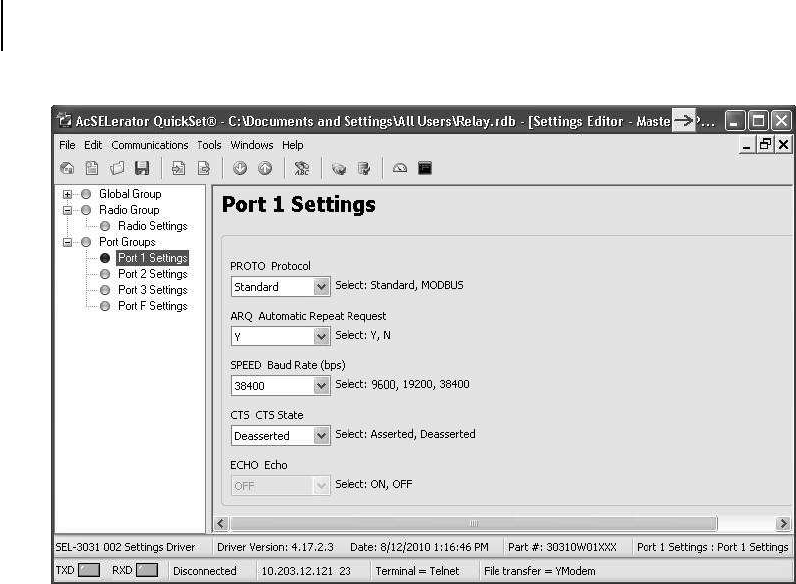This screenshot has height=584, width=796.
Task: Click the round up-arrow toolbar icon
Action: [x=265, y=168]
